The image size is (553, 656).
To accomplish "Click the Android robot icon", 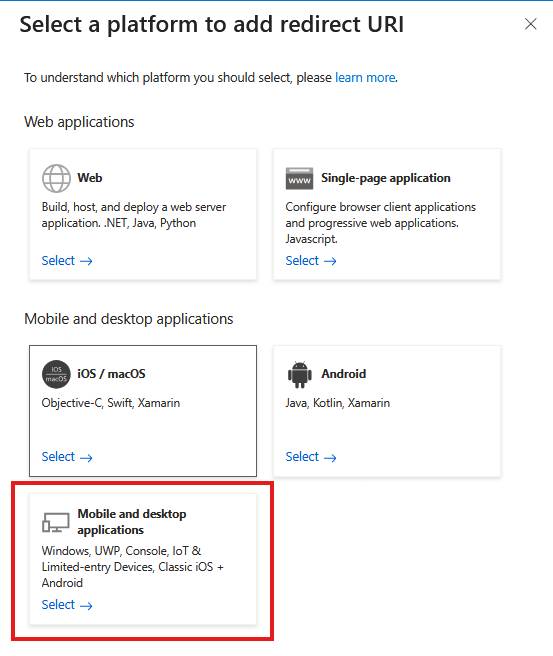I will 300,374.
